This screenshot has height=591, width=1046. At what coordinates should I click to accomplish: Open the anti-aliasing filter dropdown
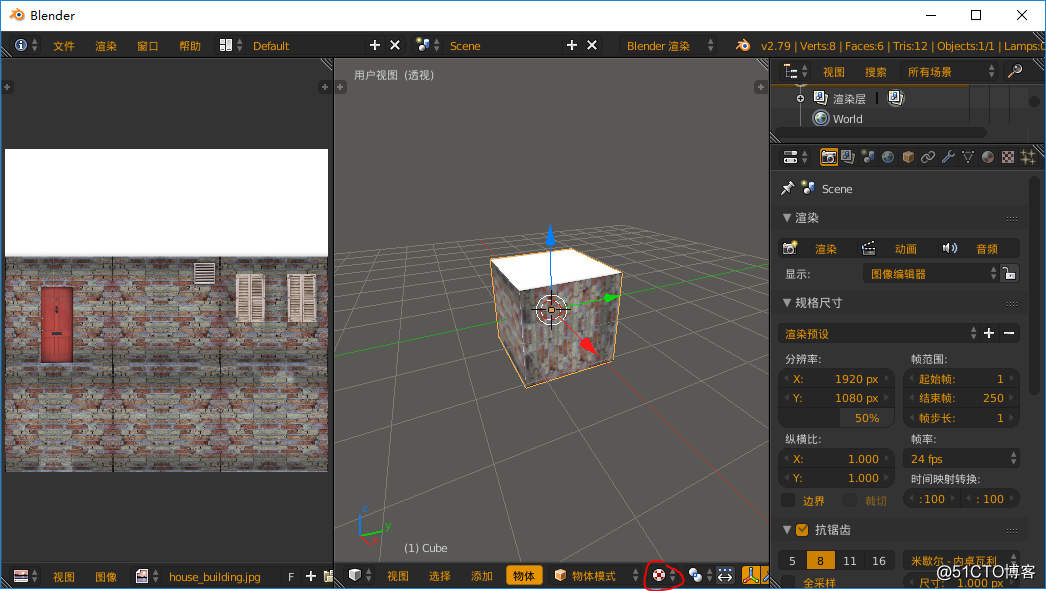[961, 561]
